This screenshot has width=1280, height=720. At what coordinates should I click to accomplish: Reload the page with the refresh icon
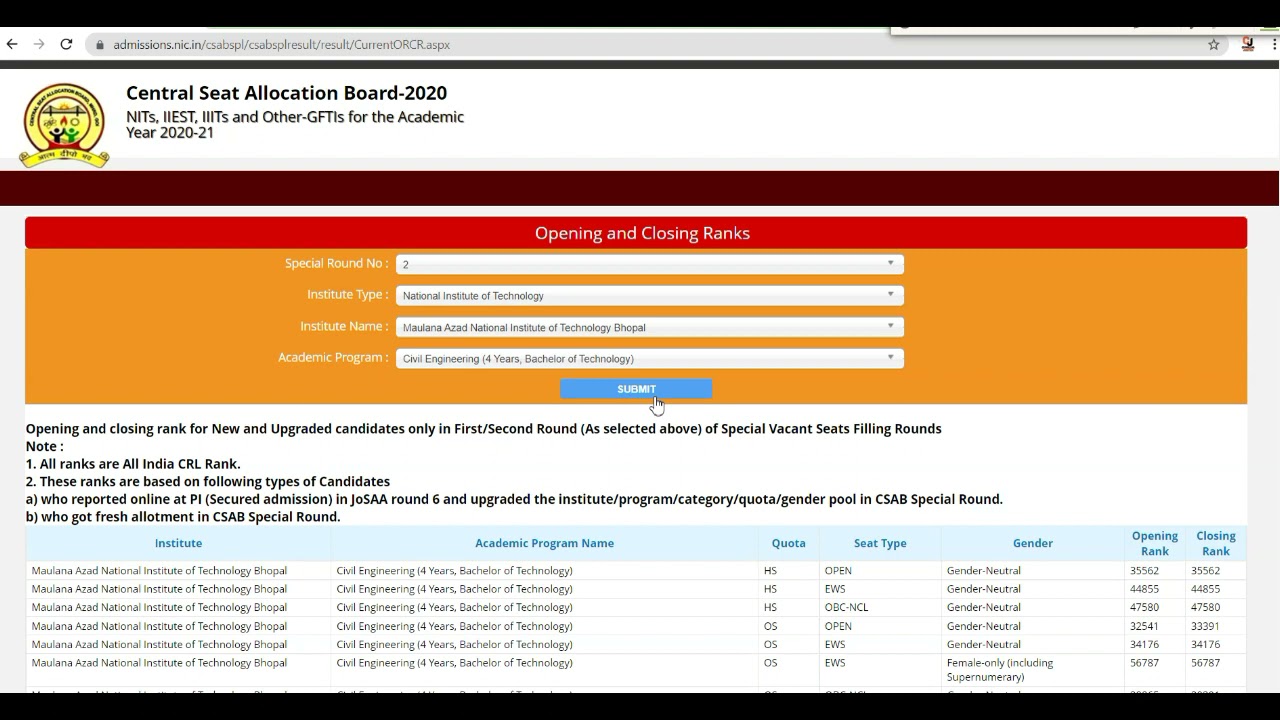click(x=66, y=44)
